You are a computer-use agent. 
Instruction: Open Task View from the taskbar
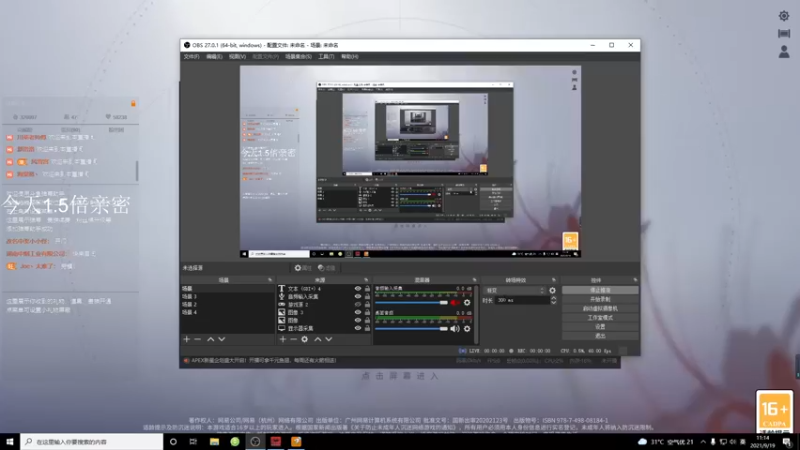[193, 442]
